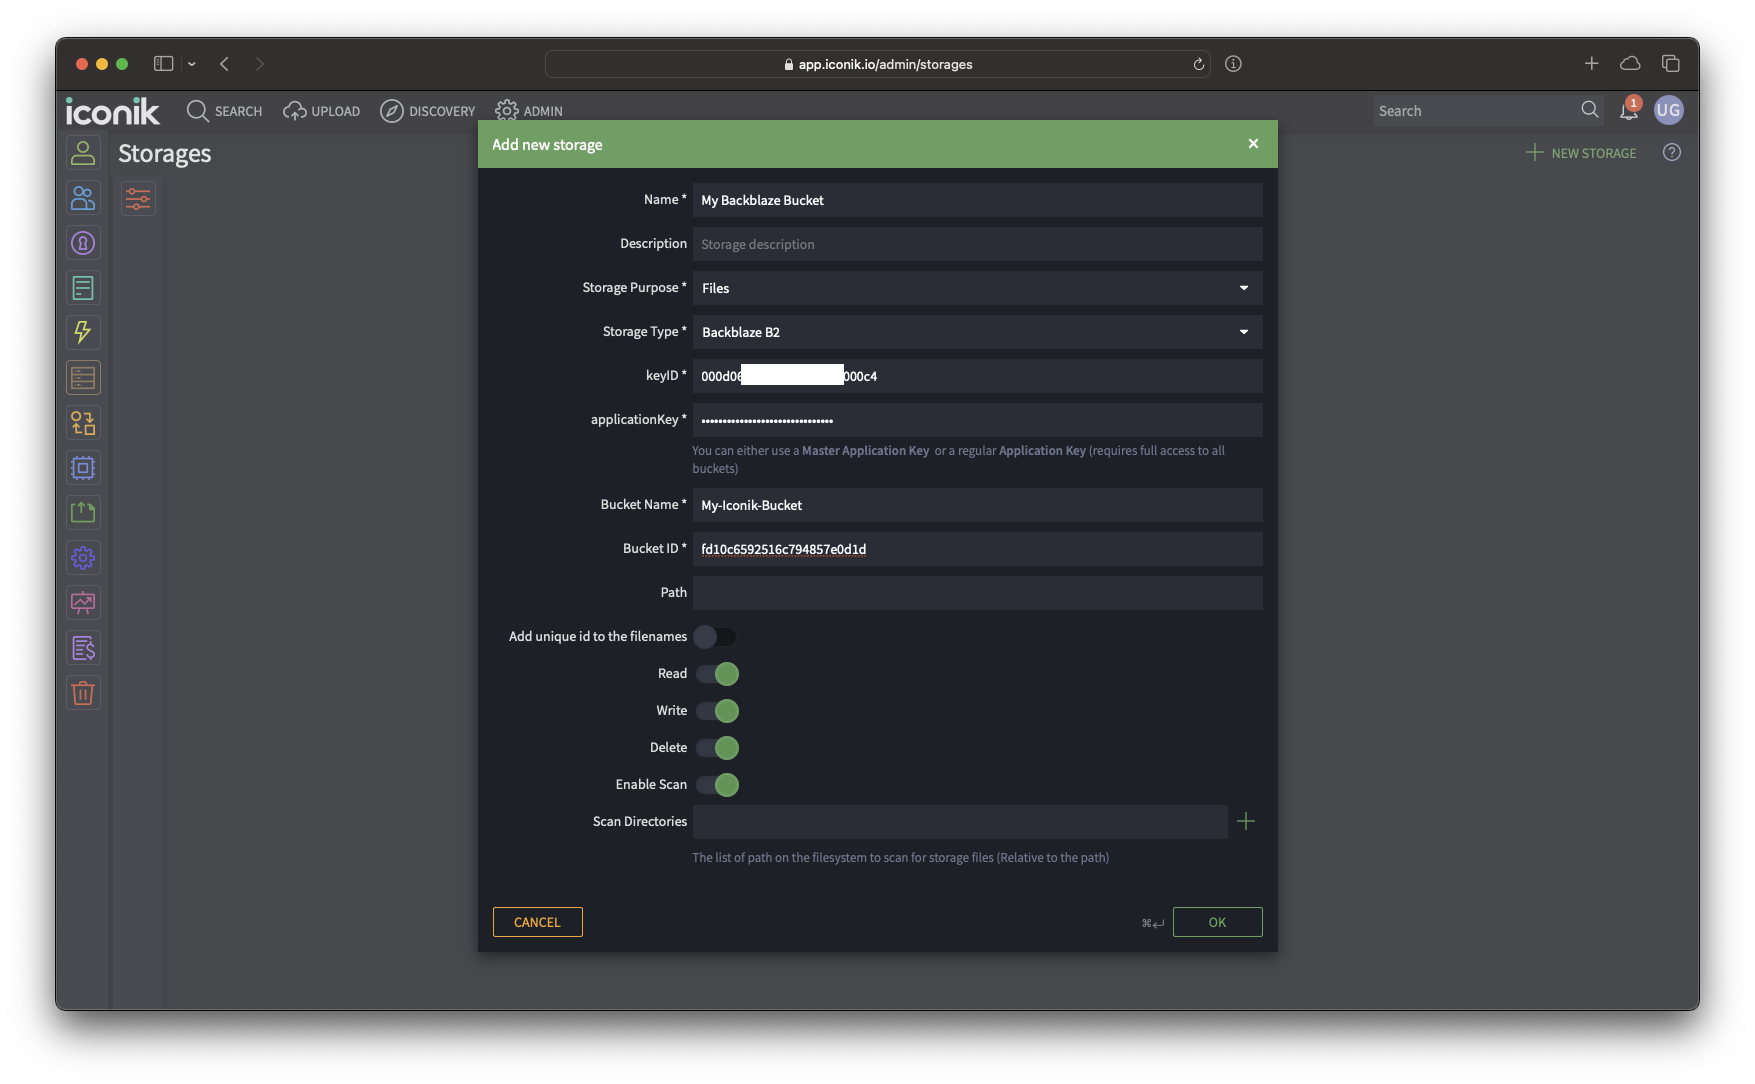The image size is (1755, 1084).
Task: Click the CANCEL button
Action: tap(537, 922)
